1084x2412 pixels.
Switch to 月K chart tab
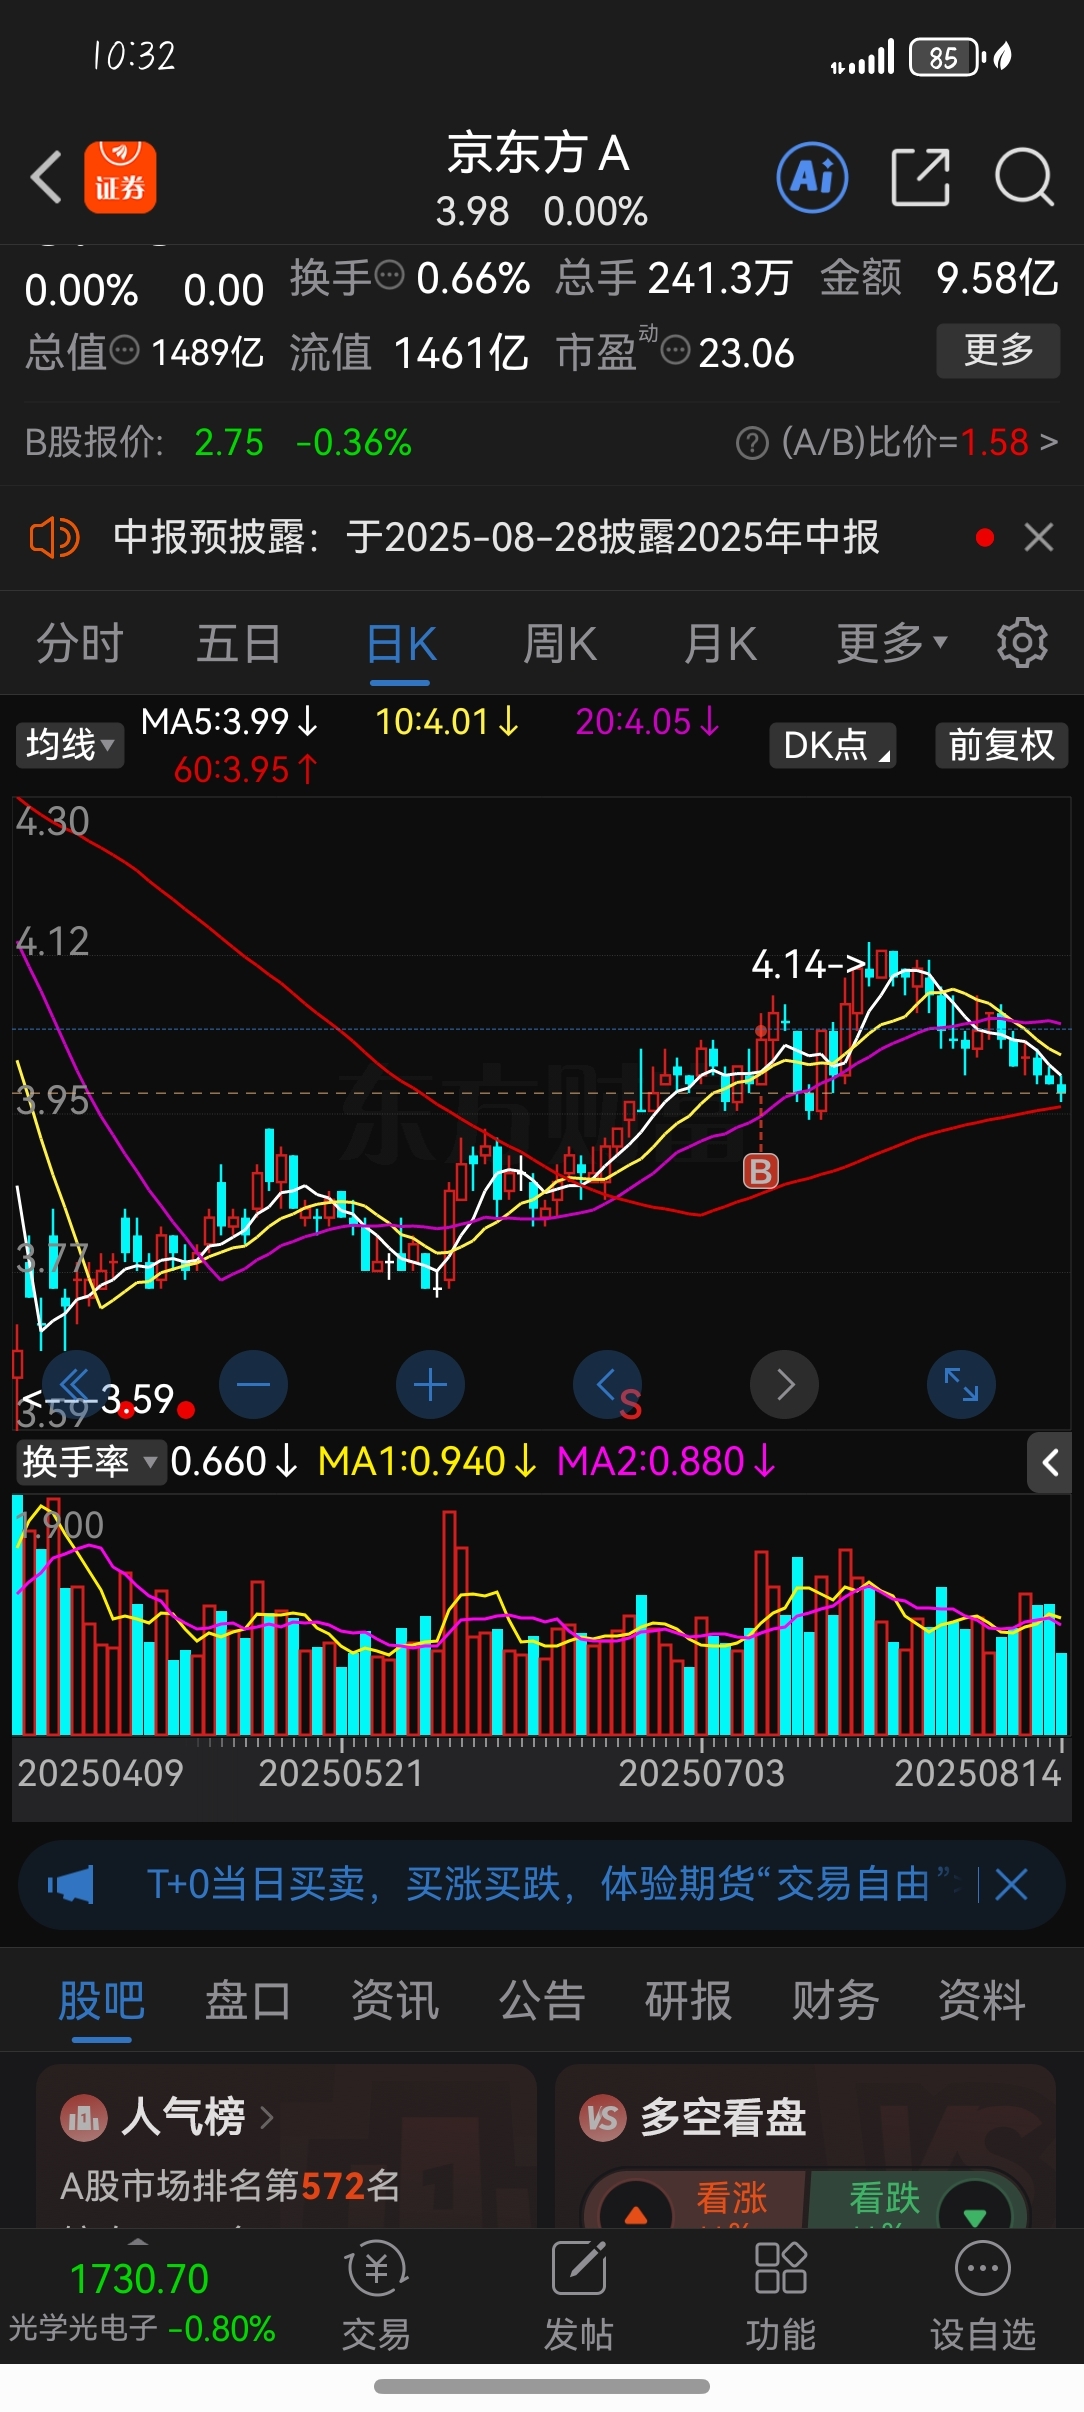(x=720, y=643)
